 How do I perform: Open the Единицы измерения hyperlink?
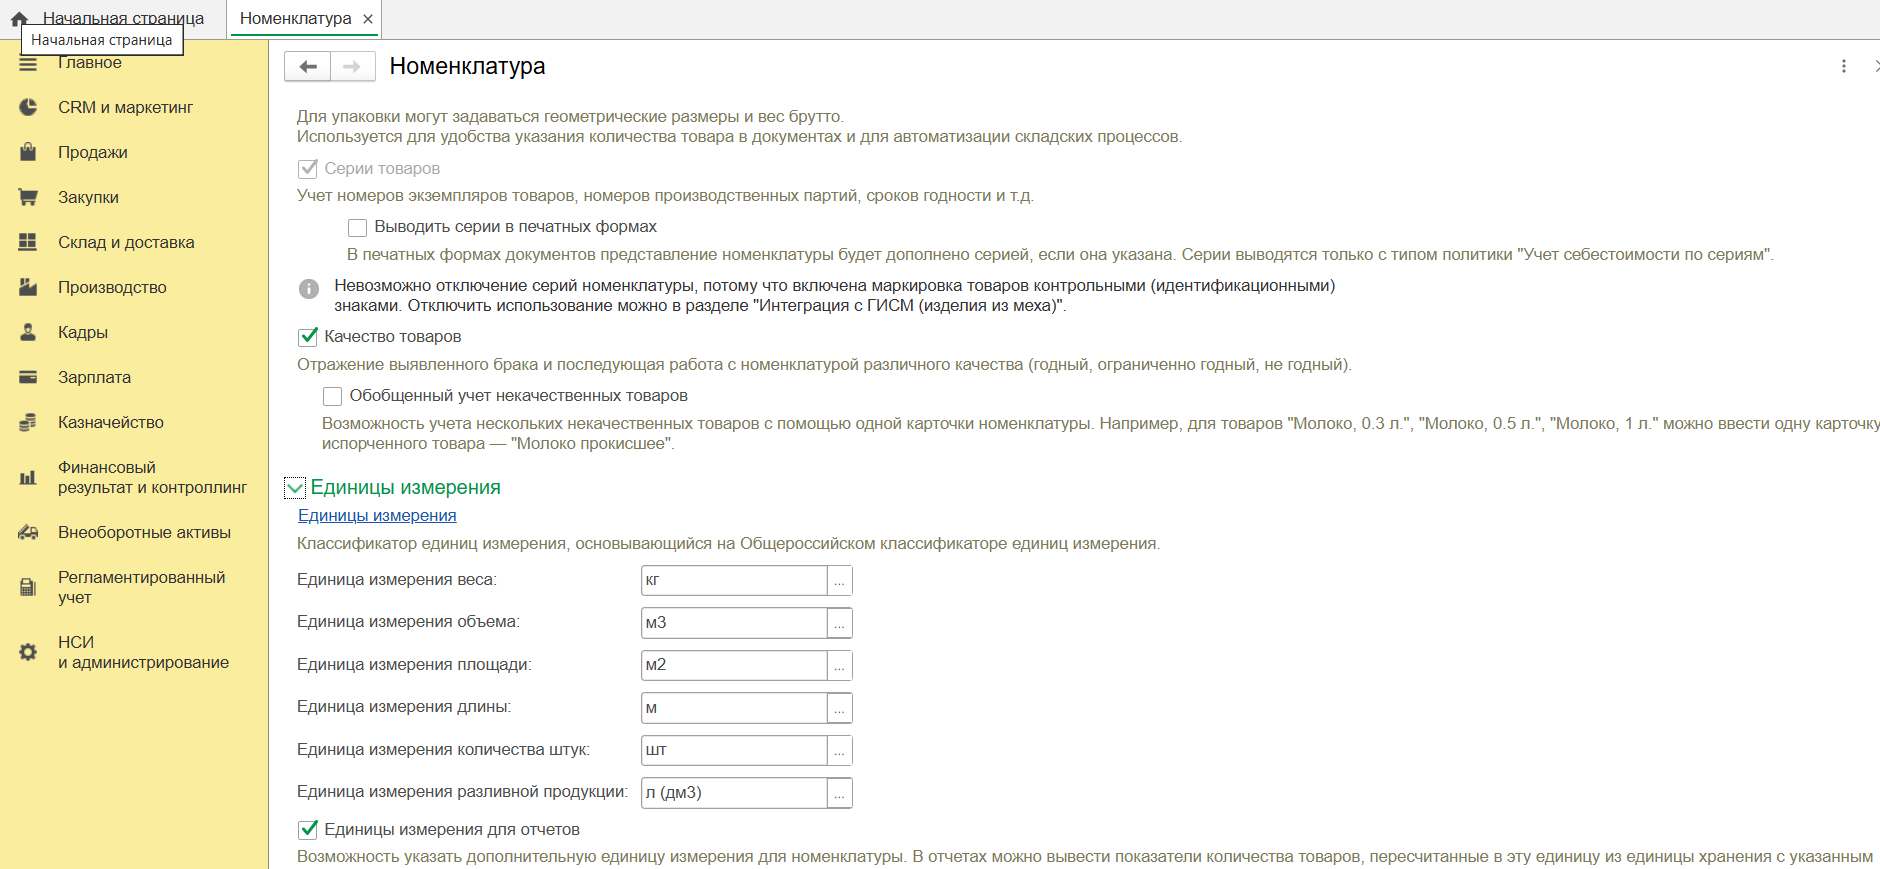coord(377,516)
